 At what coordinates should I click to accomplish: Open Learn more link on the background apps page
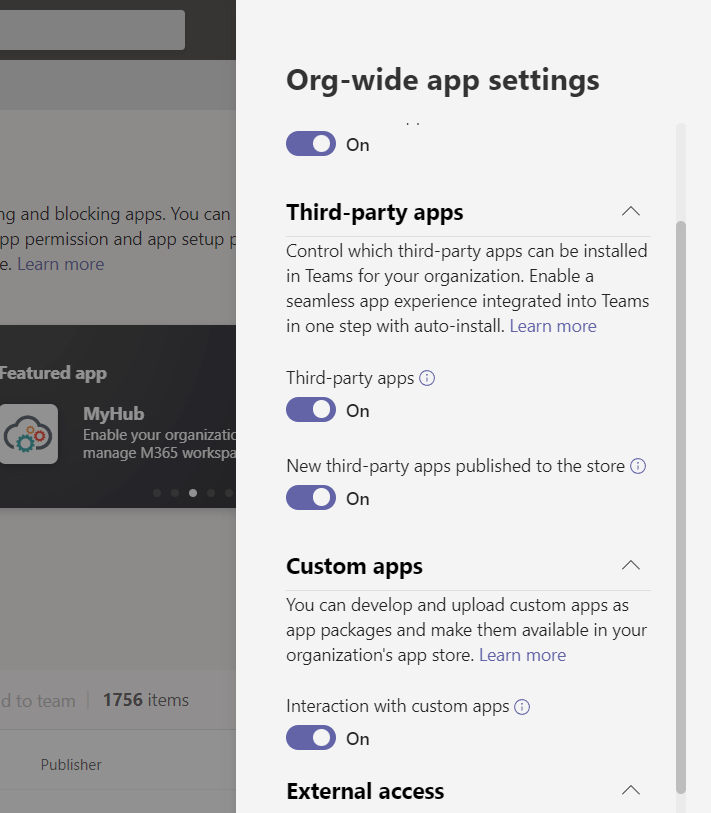(x=61, y=264)
